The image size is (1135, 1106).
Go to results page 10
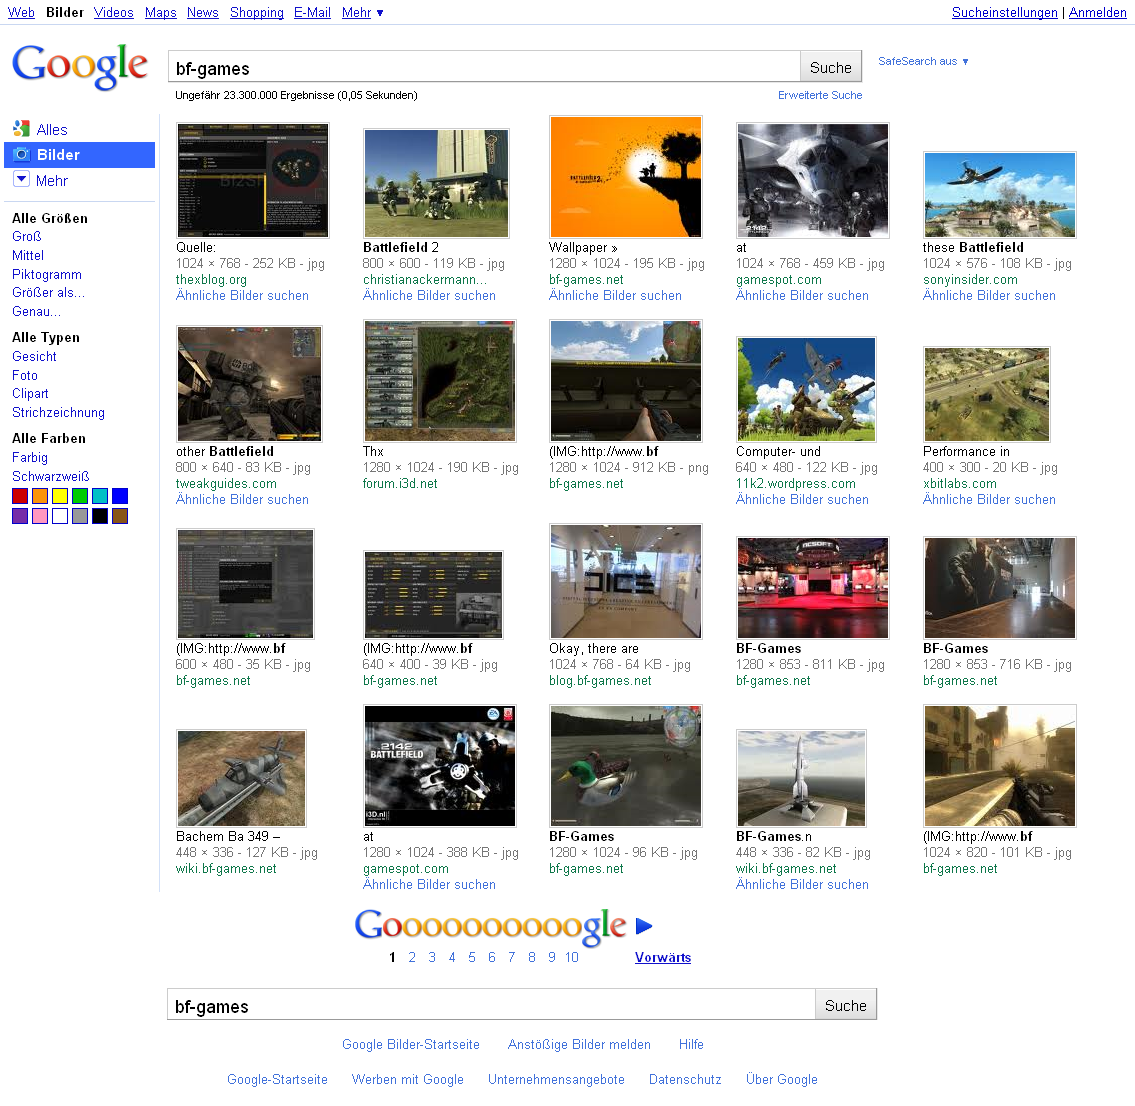[572, 958]
